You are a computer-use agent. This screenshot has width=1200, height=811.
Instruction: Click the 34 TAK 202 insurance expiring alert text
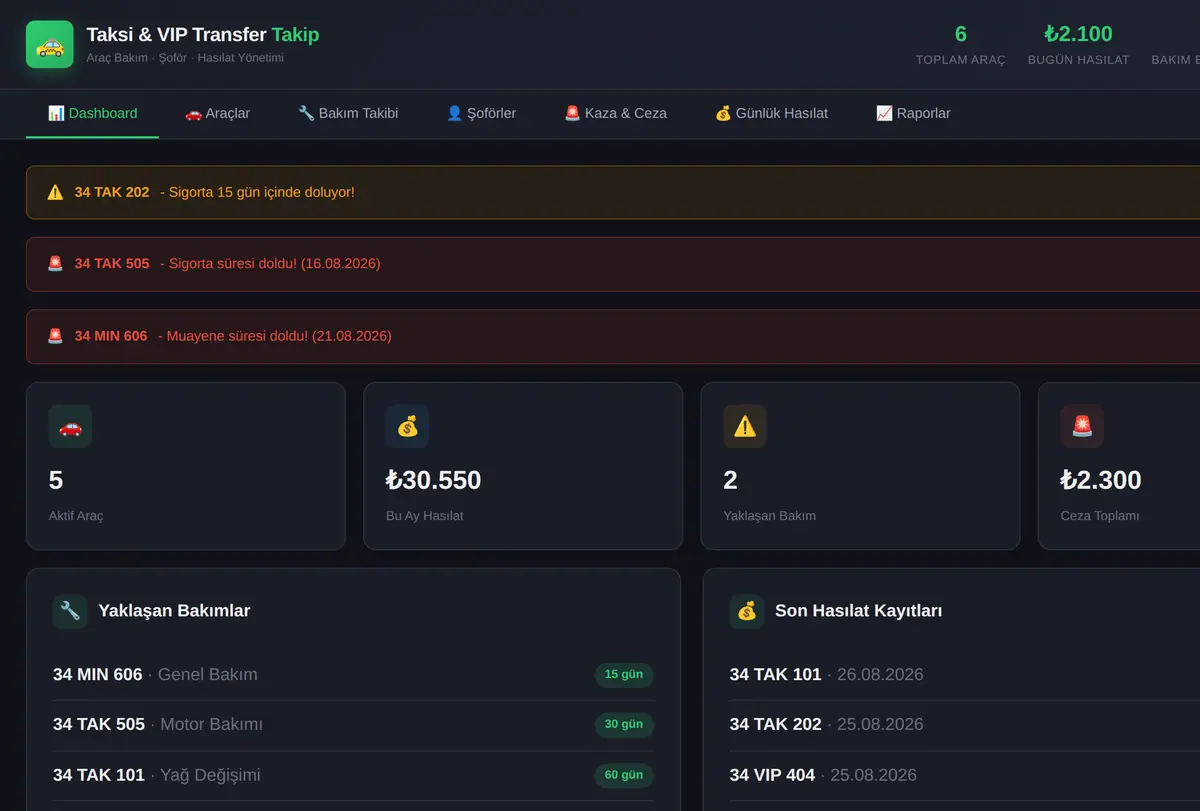tap(214, 192)
